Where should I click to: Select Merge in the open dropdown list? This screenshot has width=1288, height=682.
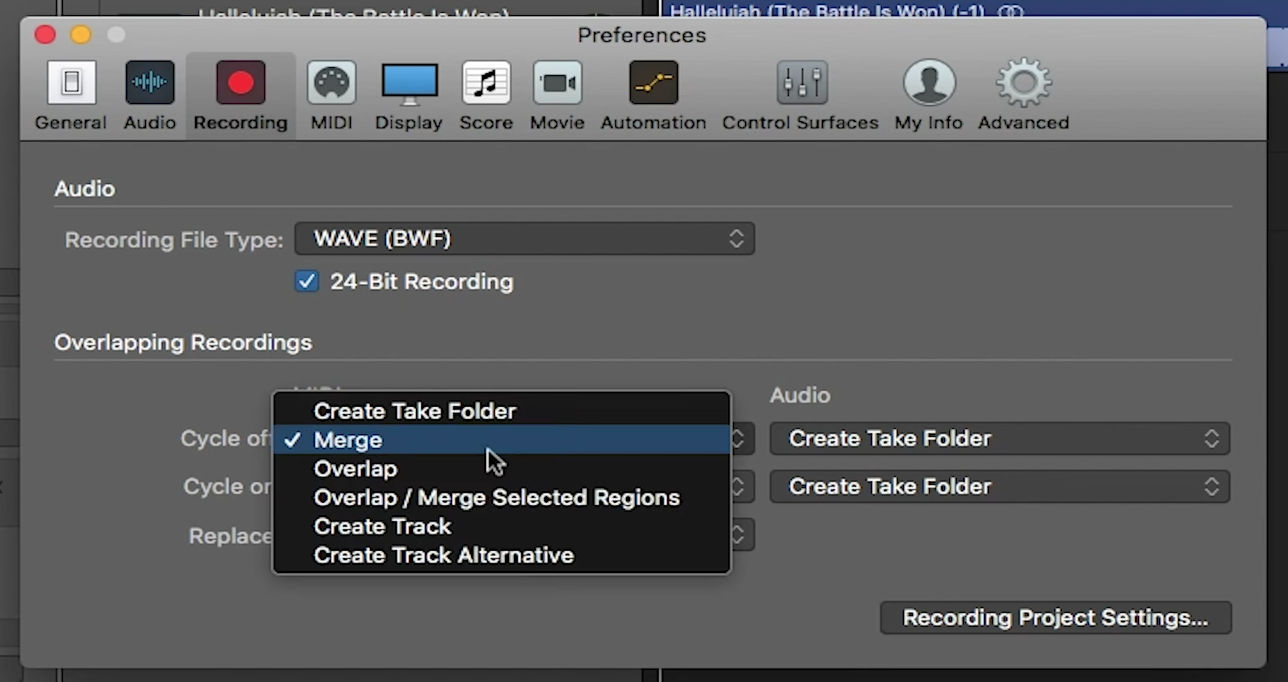(348, 440)
